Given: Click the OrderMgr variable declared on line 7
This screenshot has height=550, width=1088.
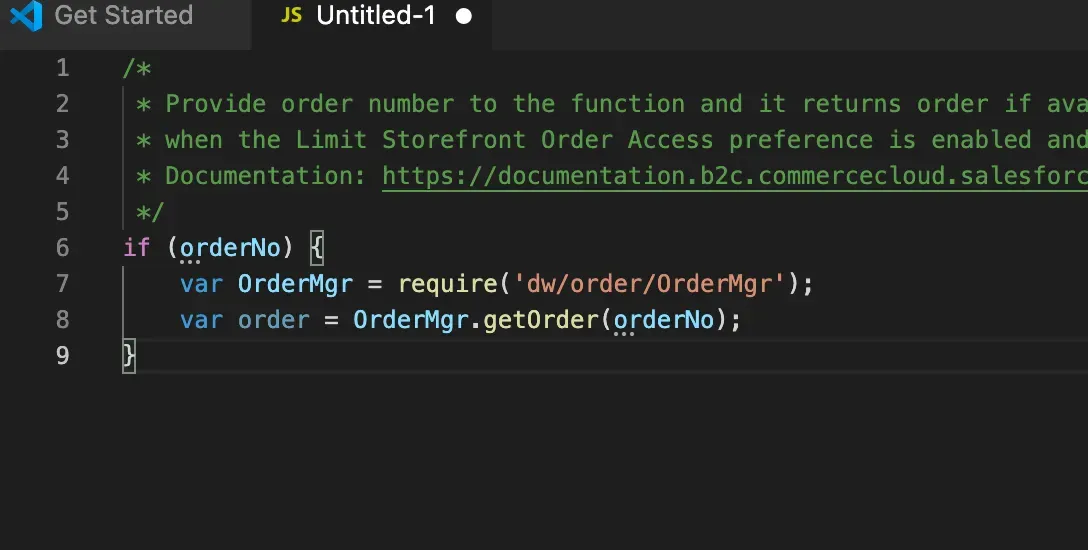Looking at the screenshot, I should (x=295, y=284).
